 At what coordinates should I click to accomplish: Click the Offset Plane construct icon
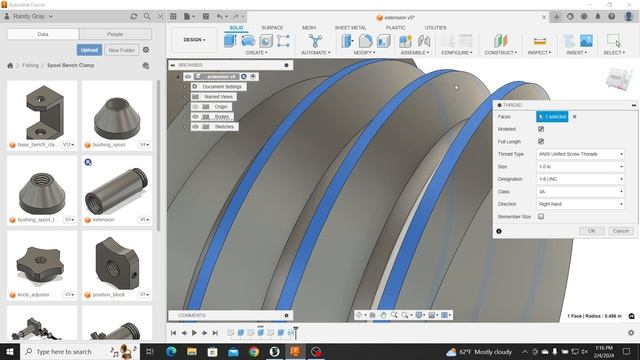pyautogui.click(x=500, y=41)
